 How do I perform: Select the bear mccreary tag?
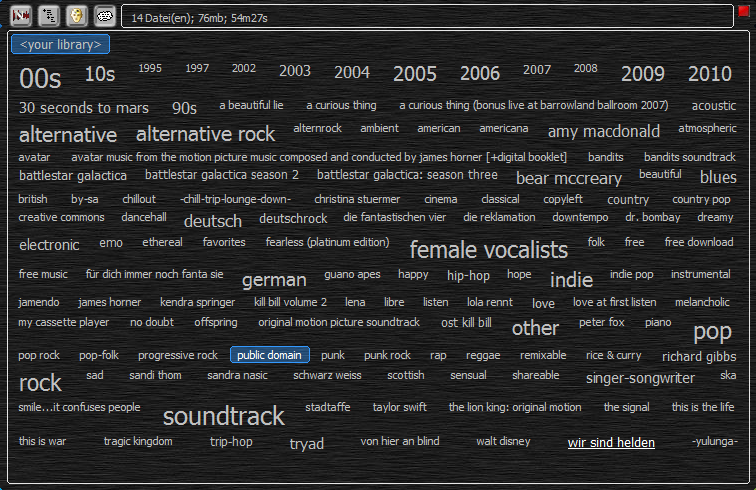[568, 178]
